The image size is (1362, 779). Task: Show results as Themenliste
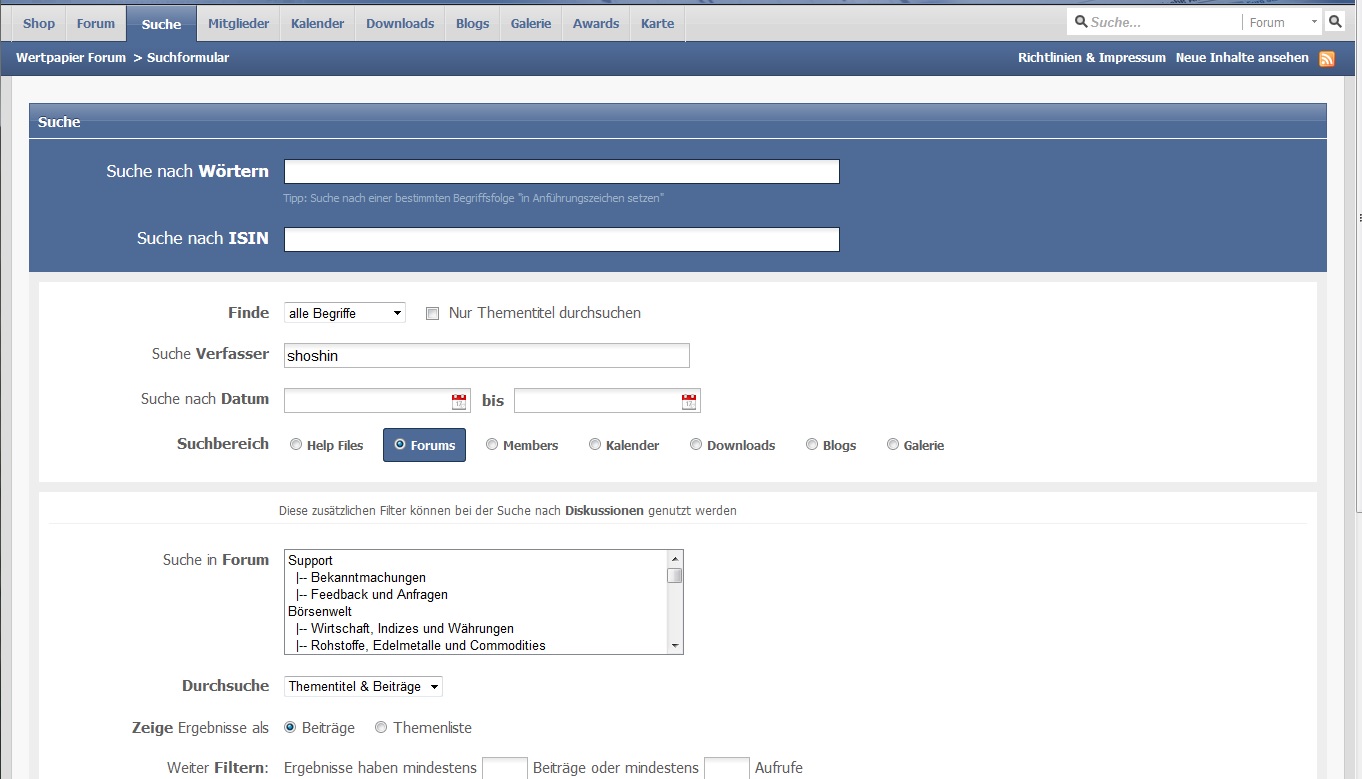[x=381, y=728]
